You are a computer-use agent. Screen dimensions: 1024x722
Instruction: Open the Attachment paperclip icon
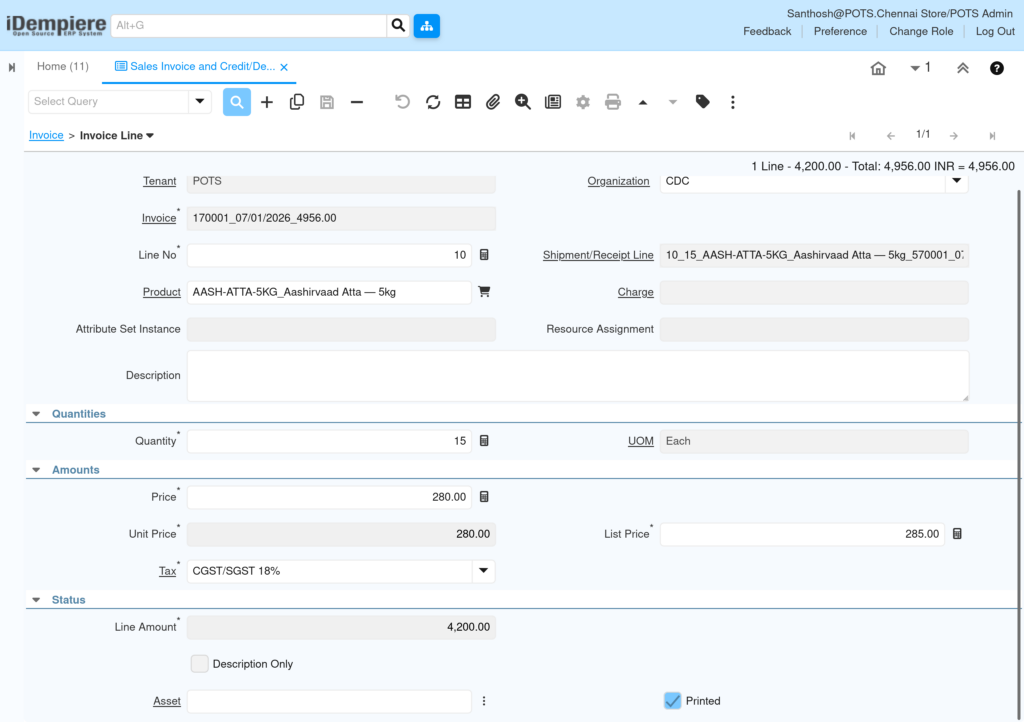pos(492,102)
